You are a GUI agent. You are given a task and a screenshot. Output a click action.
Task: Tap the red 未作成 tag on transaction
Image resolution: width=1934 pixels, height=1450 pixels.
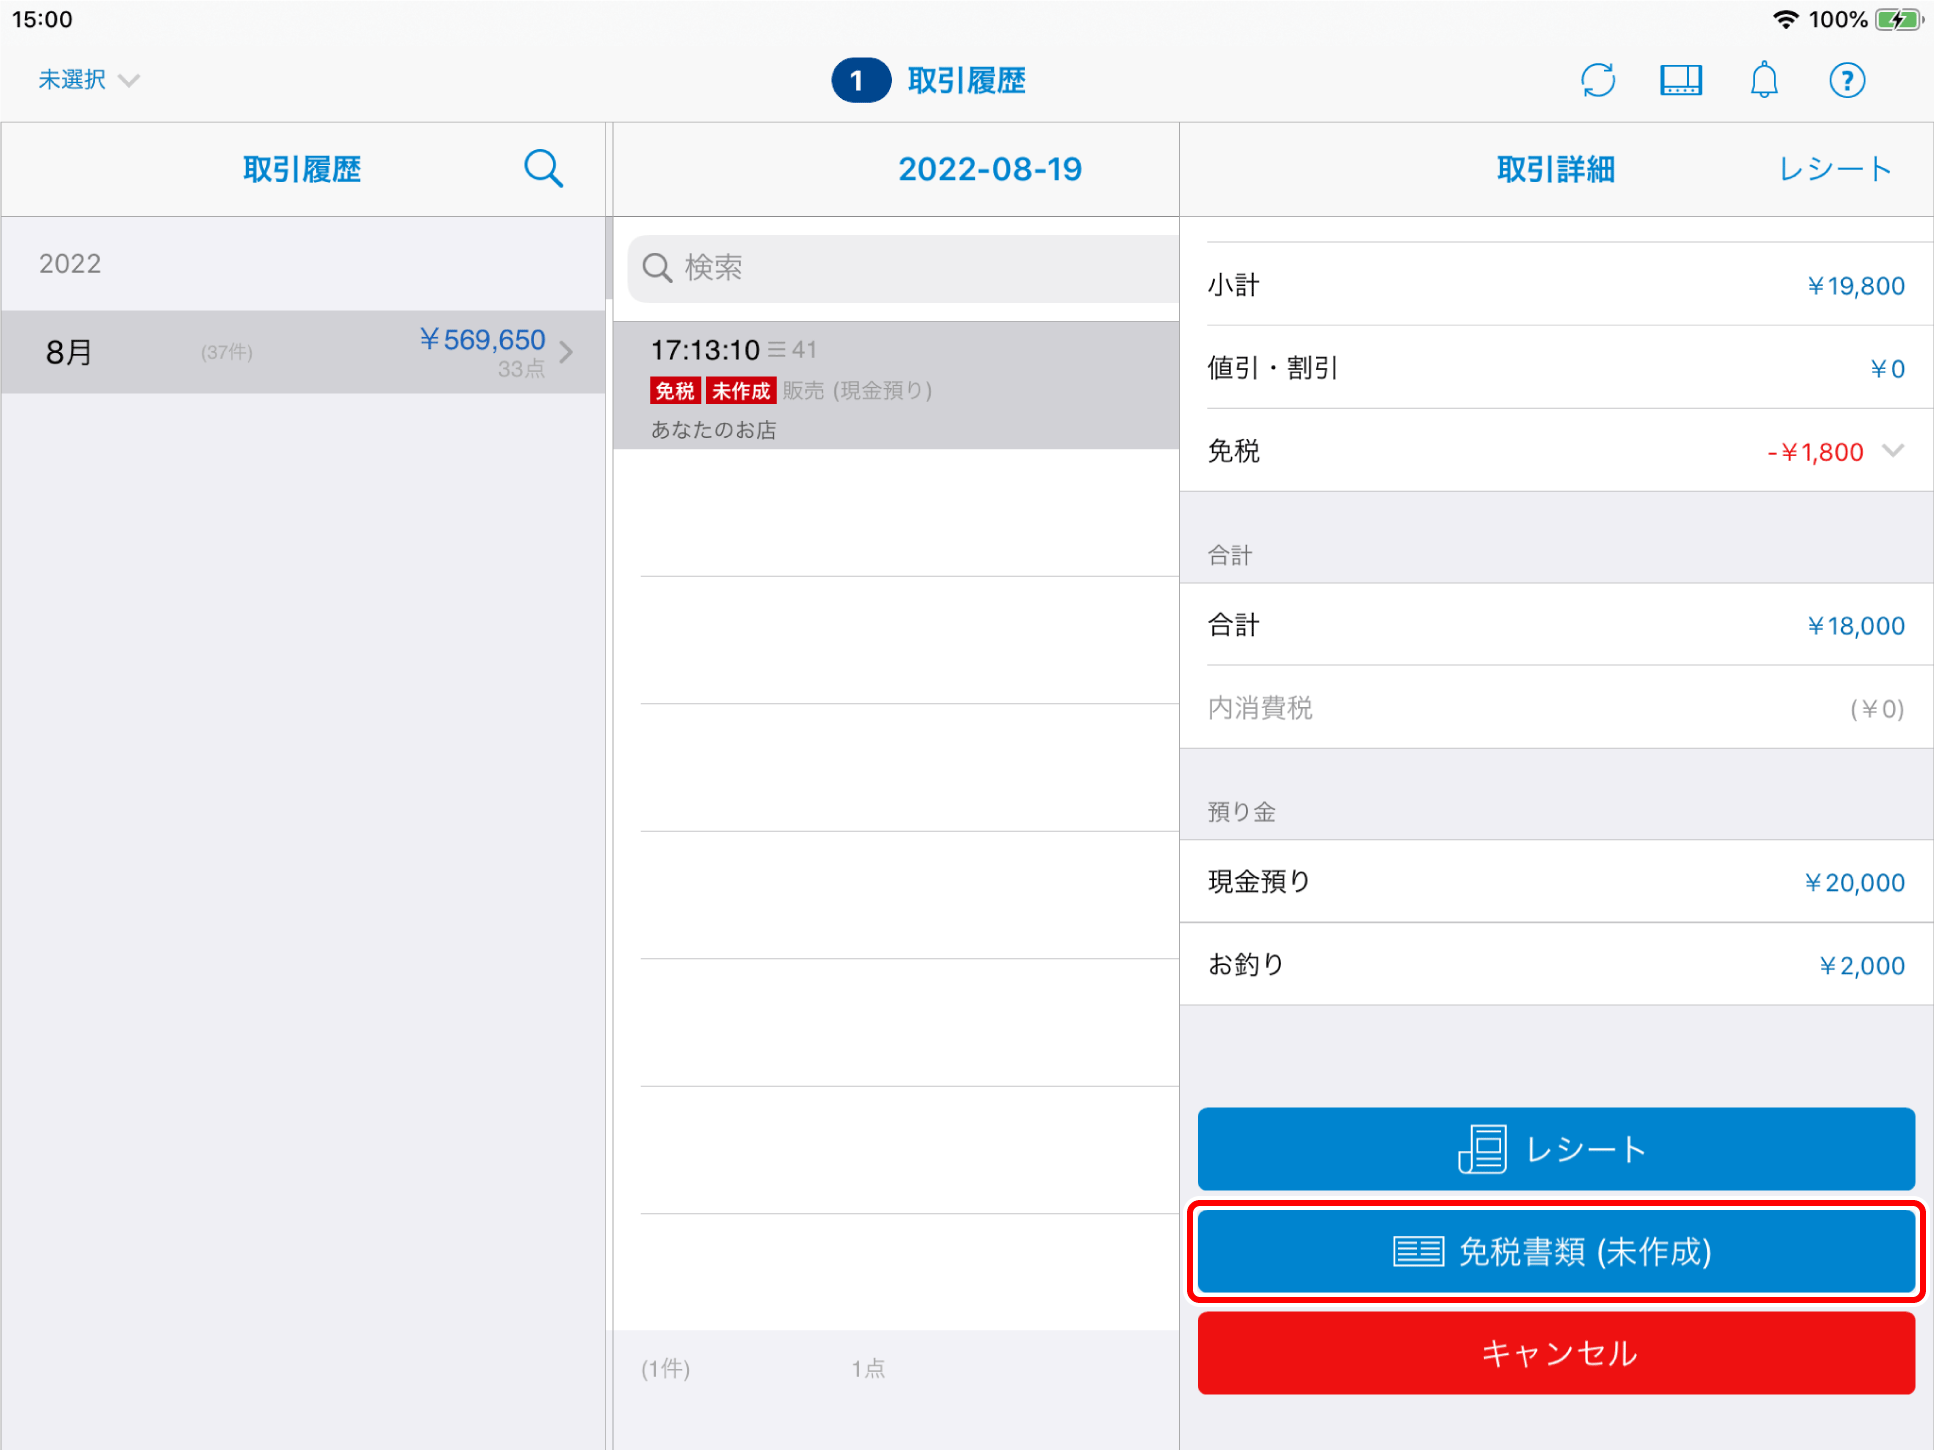(741, 390)
